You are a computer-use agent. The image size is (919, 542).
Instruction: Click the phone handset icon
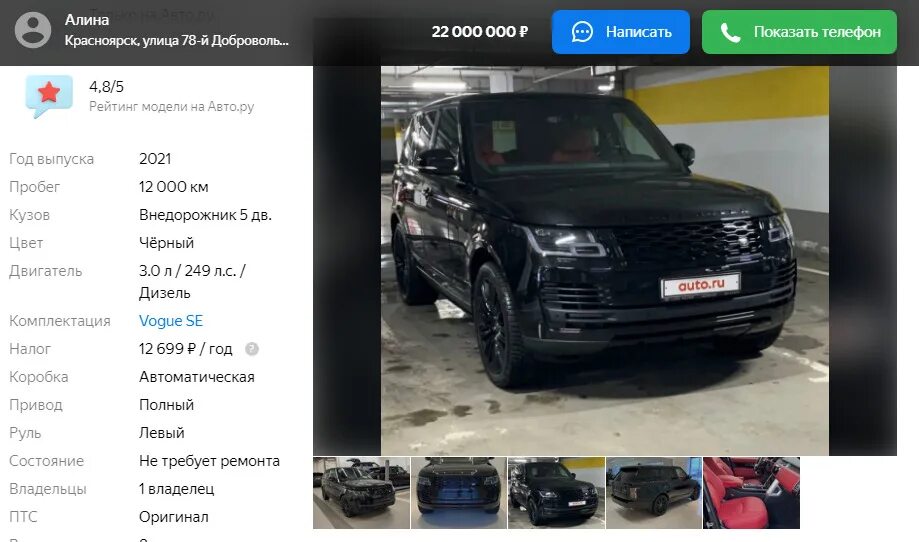(730, 32)
